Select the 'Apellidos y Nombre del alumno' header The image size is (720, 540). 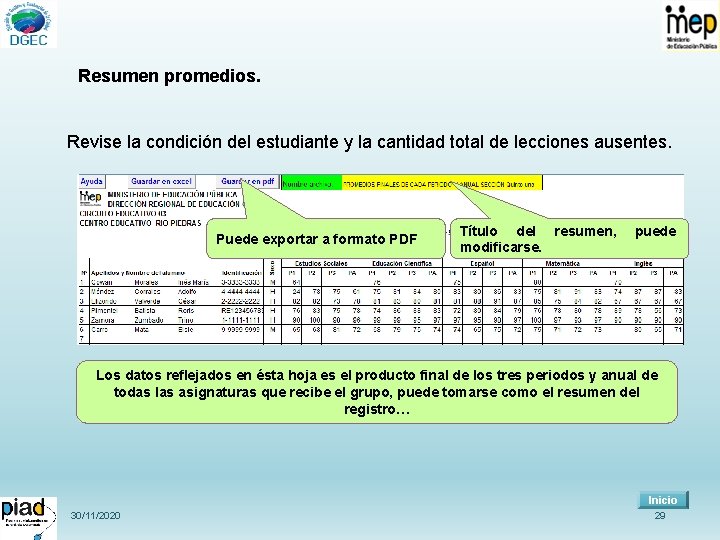click(138, 273)
